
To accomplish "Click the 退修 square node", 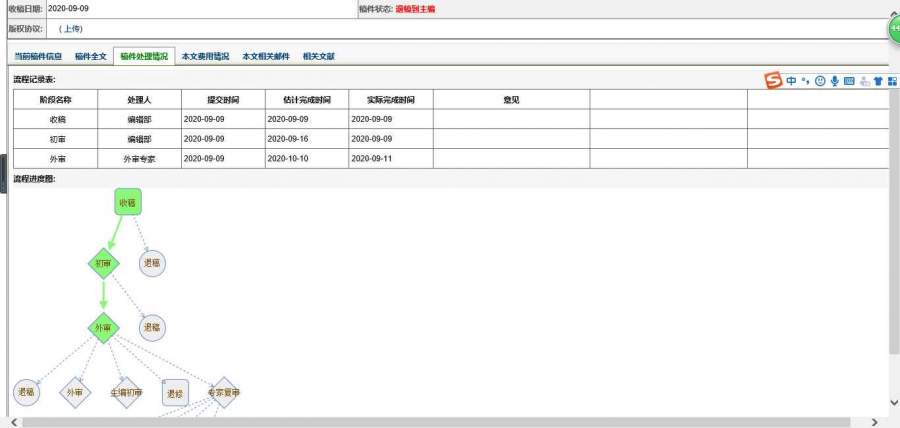I will tap(175, 393).
